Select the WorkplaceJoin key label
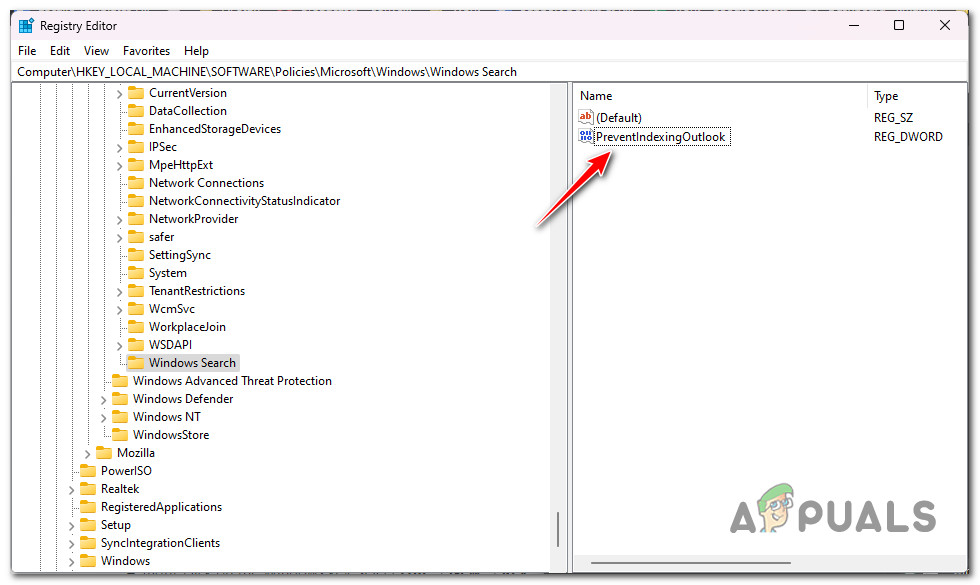The image size is (980, 585). [188, 327]
